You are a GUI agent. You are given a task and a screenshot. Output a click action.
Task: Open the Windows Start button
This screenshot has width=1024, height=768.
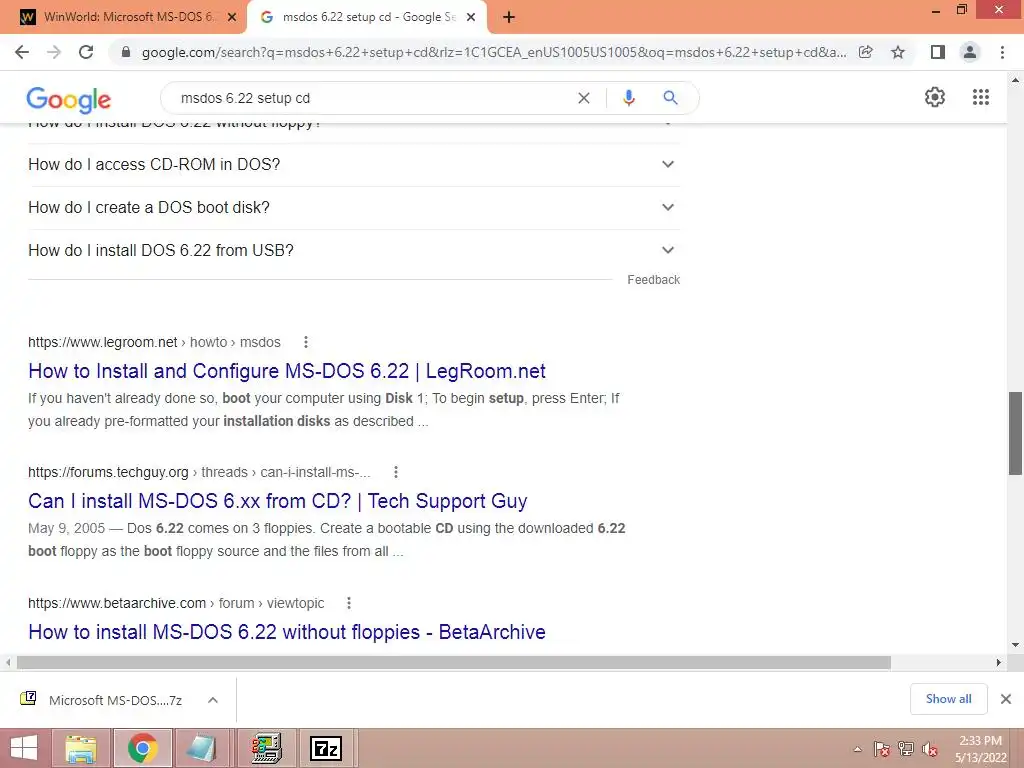pyautogui.click(x=24, y=748)
